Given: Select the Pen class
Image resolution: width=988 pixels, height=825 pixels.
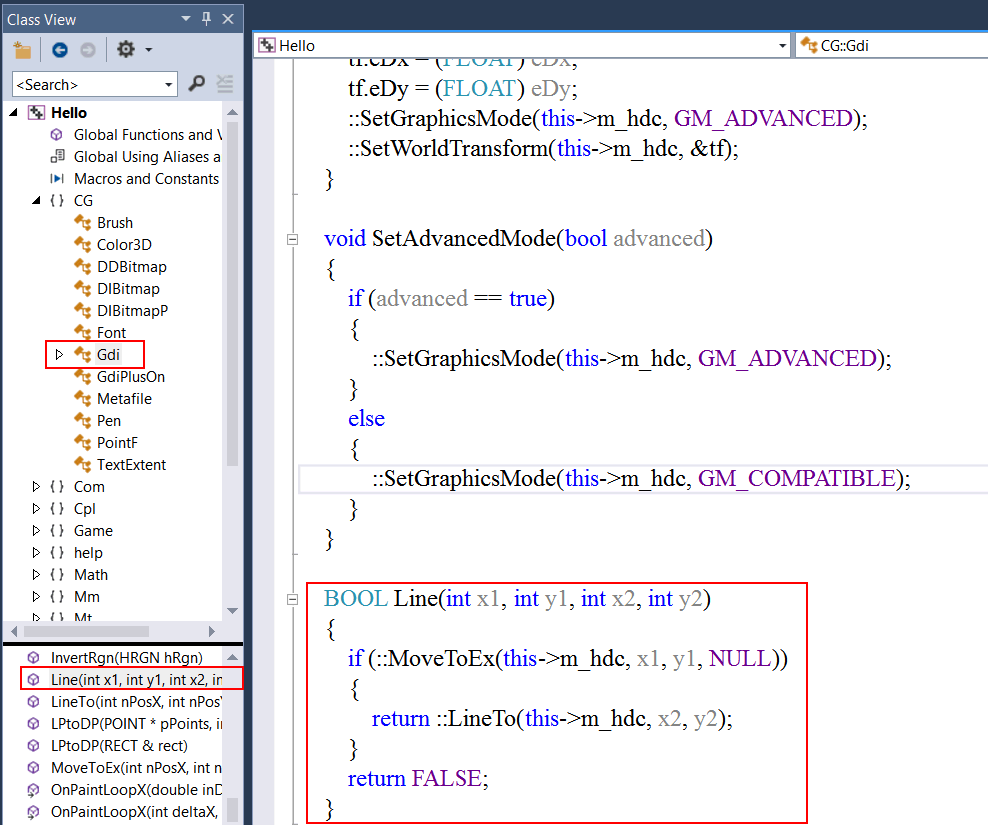Looking at the screenshot, I should [x=109, y=421].
